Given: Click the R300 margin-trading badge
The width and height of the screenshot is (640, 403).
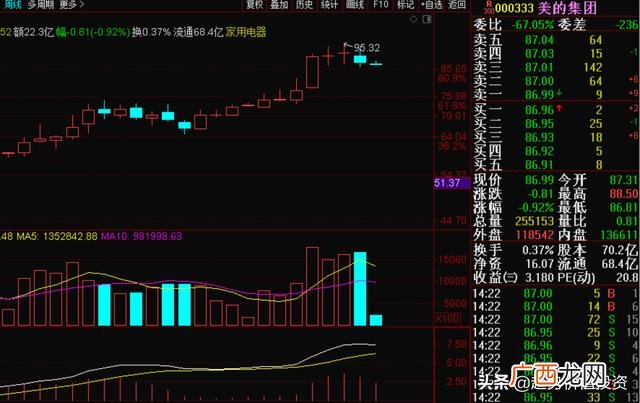Looking at the screenshot, I should click(489, 7).
